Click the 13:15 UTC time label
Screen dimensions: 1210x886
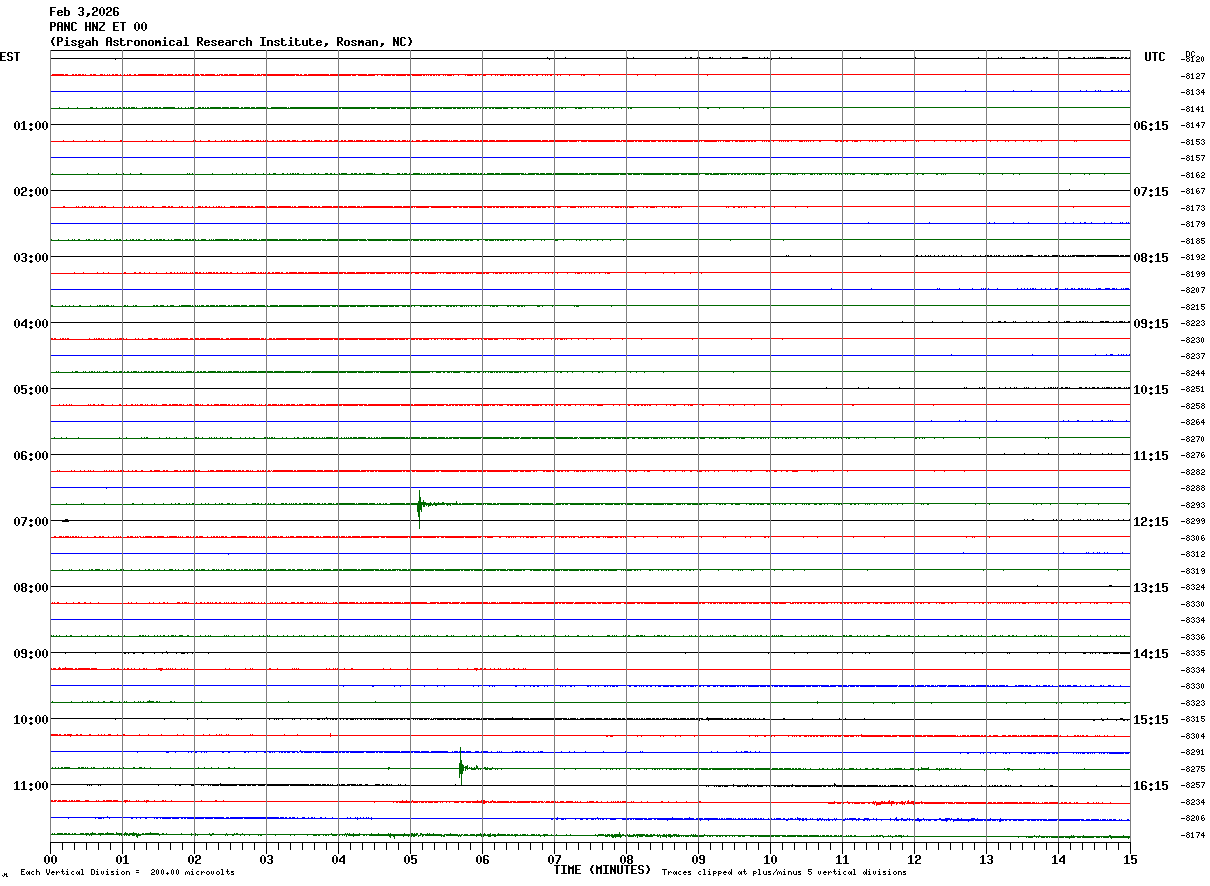[1150, 588]
